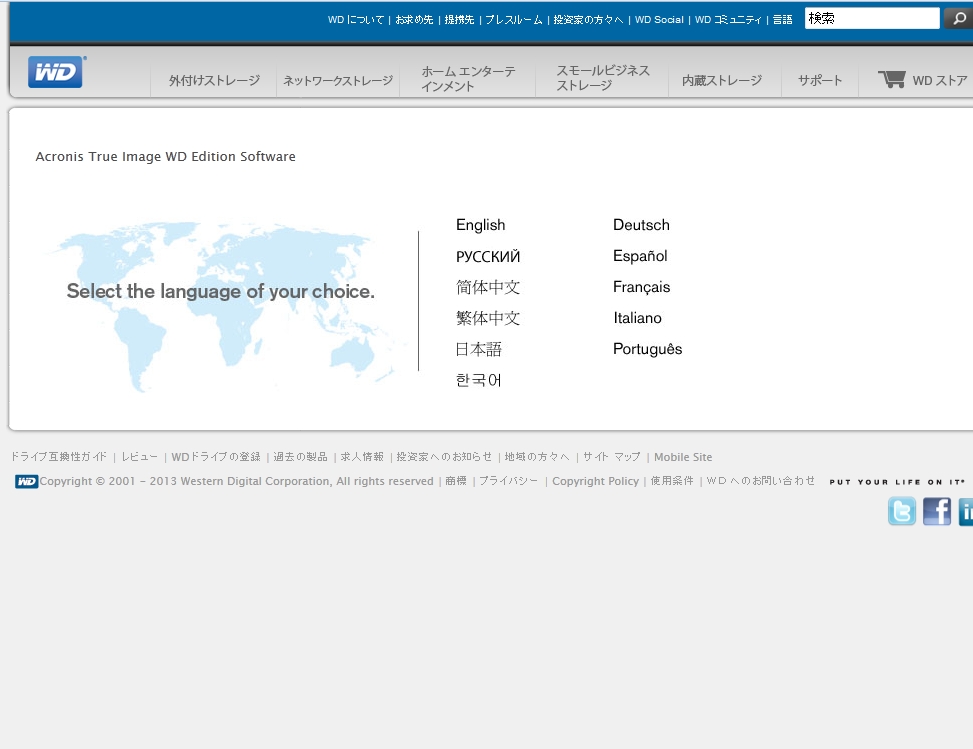Viewport: 973px width, 749px height.
Task: Select English language
Action: click(x=480, y=225)
